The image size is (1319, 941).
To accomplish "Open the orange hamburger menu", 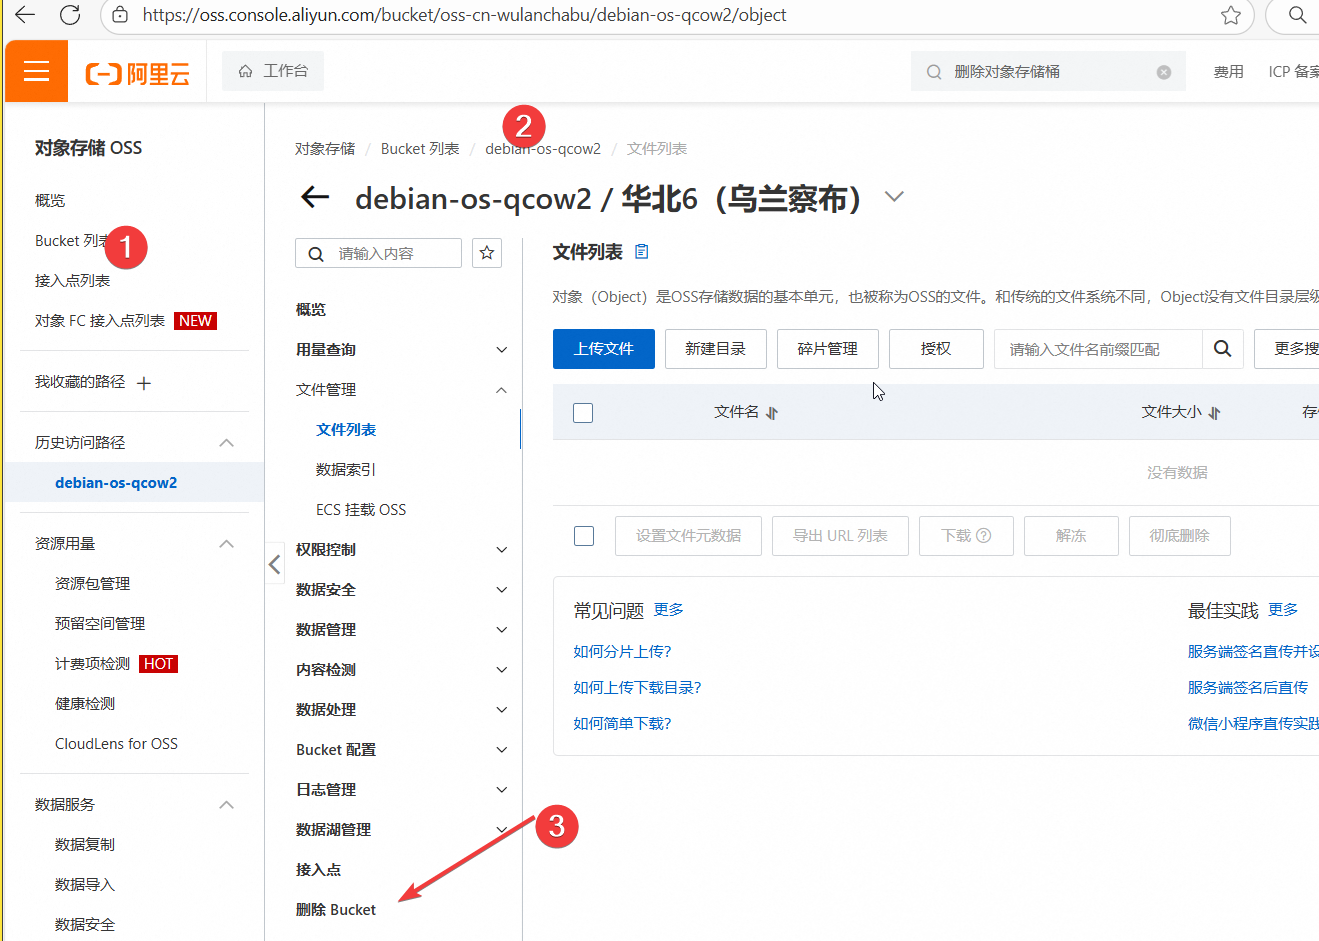I will point(36,71).
